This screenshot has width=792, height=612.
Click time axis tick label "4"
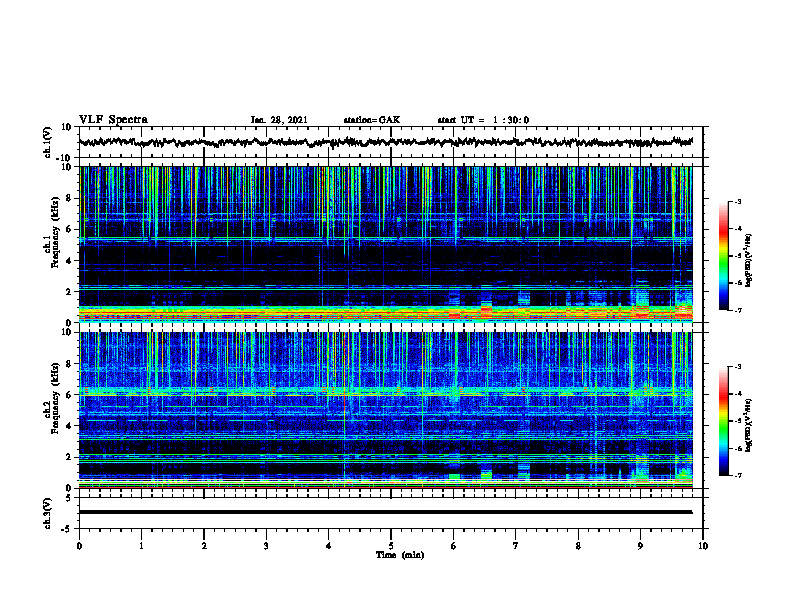[x=329, y=546]
